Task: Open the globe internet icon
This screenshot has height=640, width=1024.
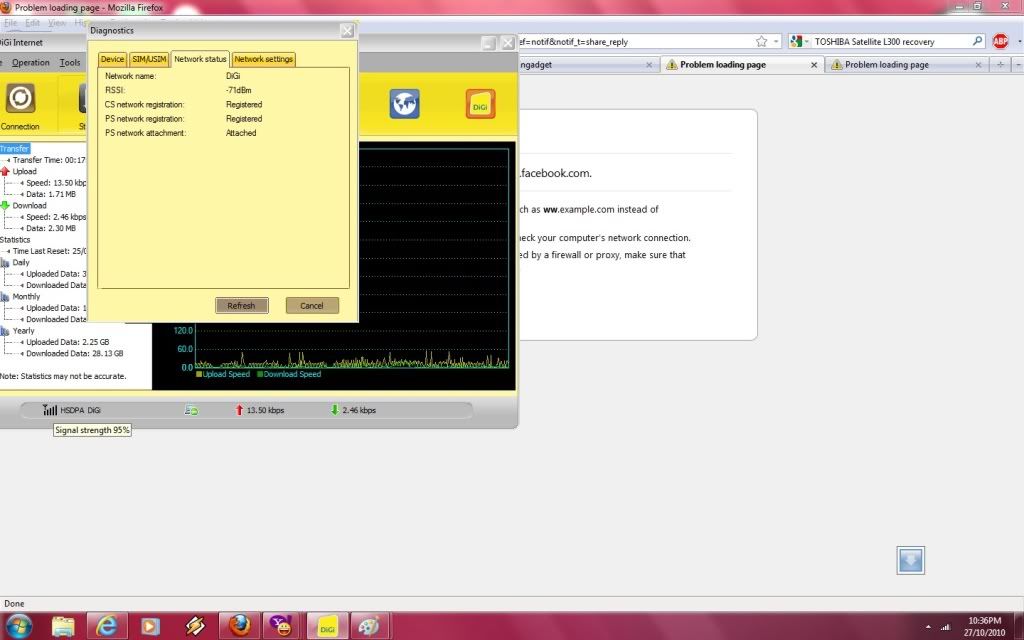Action: pos(404,104)
